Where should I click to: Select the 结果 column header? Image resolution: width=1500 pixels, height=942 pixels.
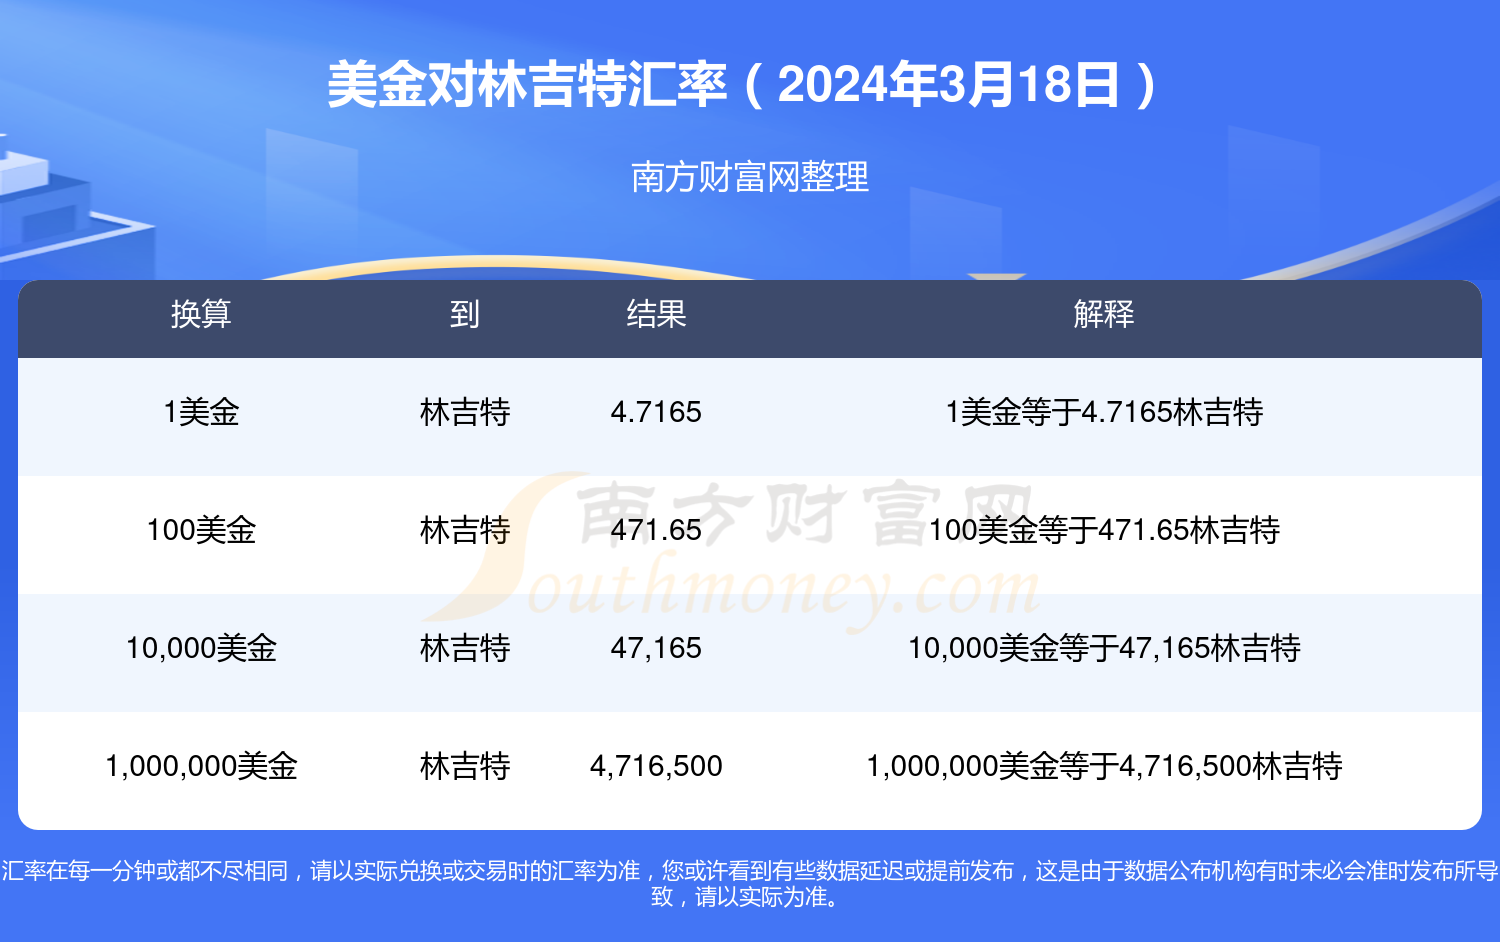click(656, 314)
